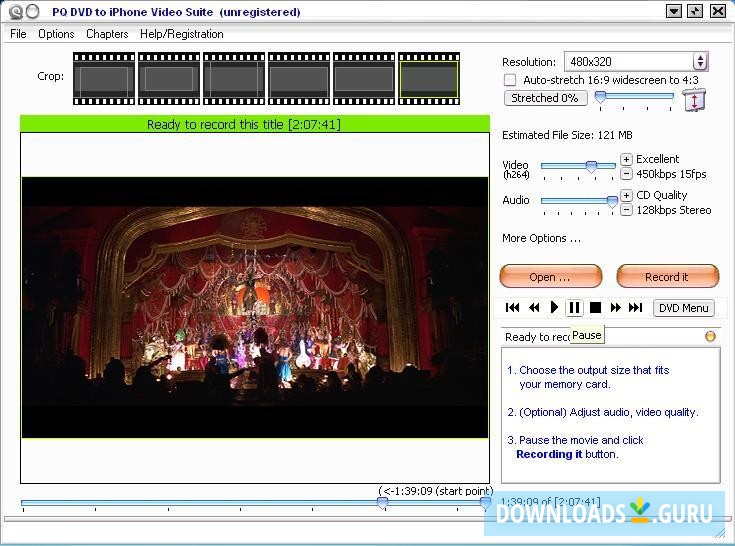Select the first crop preset filmstrip
This screenshot has width=735, height=546.
point(104,78)
